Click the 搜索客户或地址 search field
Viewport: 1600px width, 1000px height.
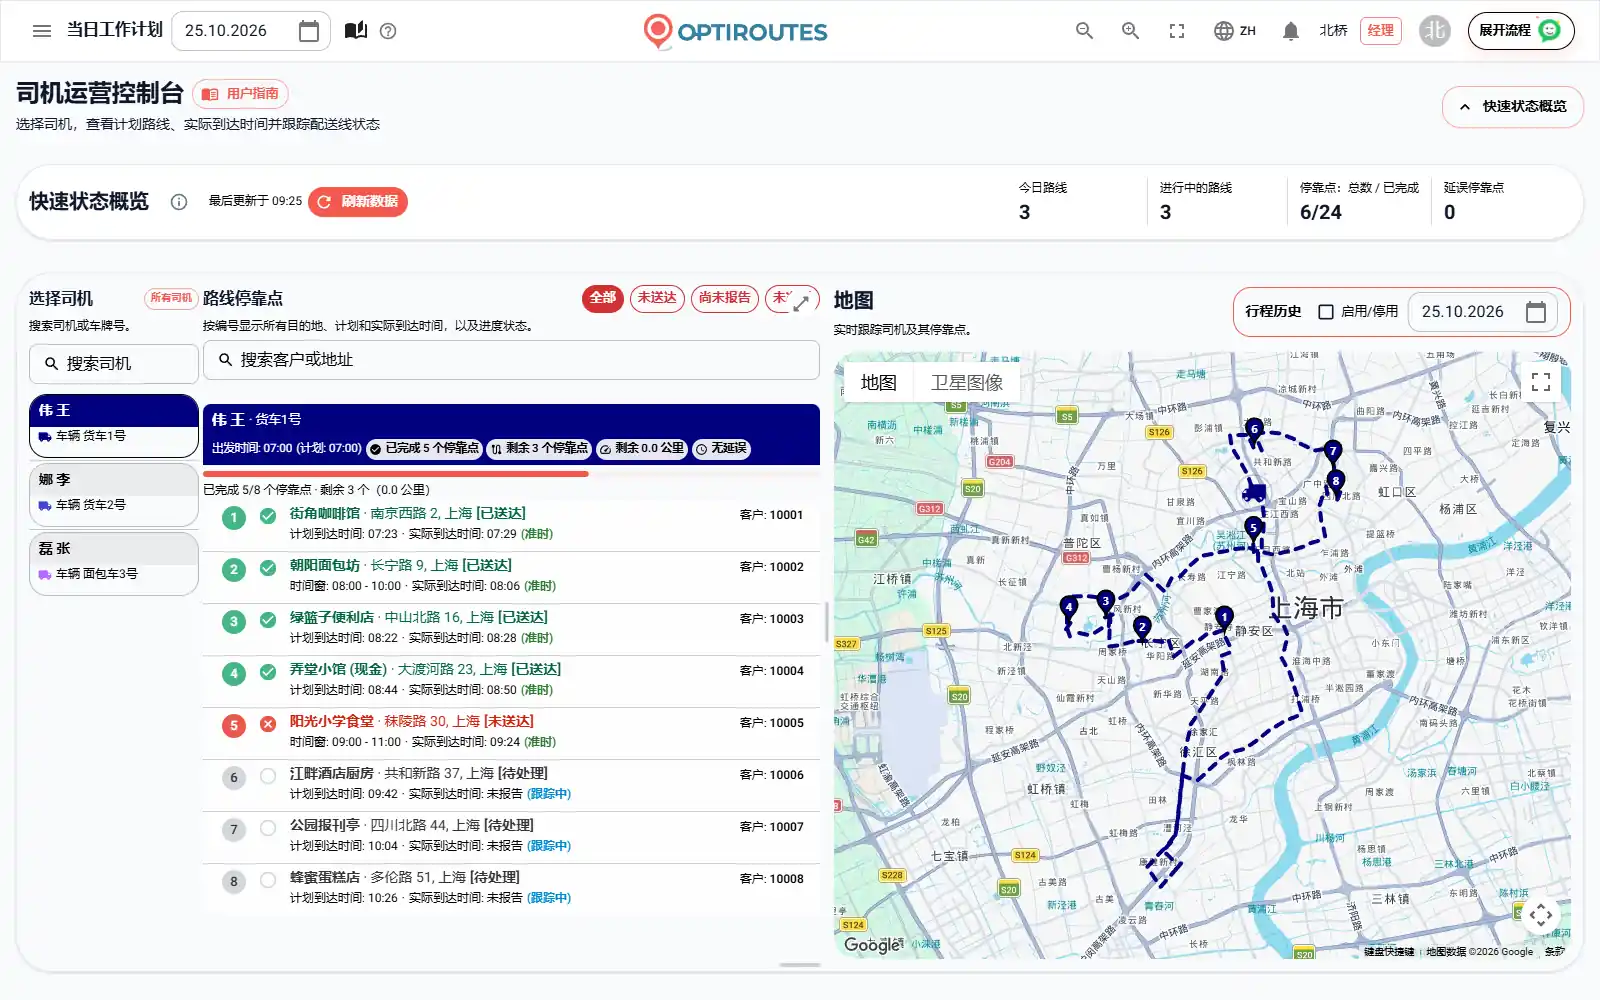pos(511,360)
